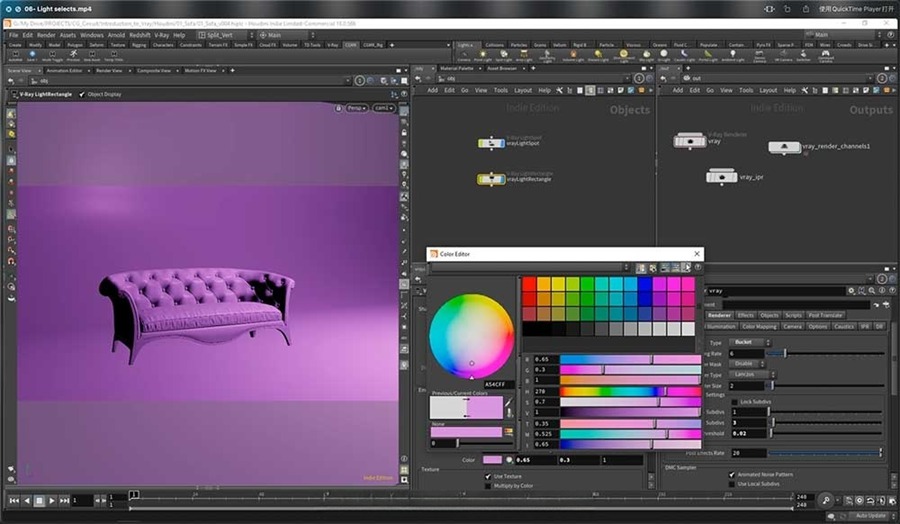Open the Persp viewport dropdown
Viewport: 900px width, 524px height.
[x=356, y=108]
